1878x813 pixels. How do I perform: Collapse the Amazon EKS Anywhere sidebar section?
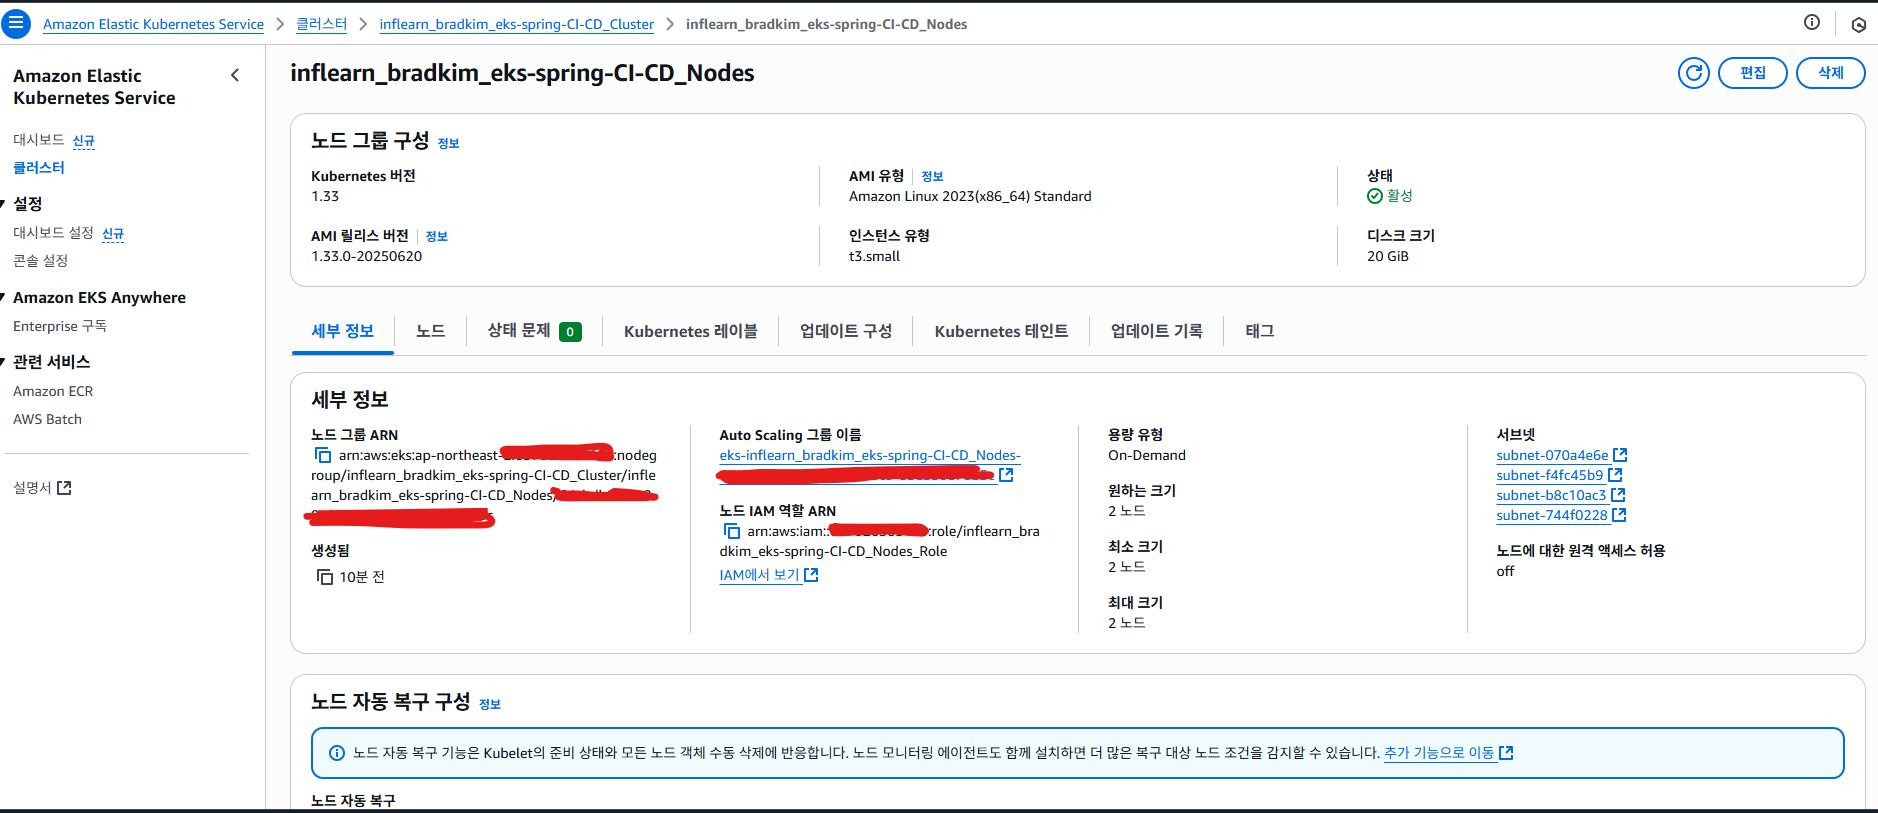pos(4,297)
